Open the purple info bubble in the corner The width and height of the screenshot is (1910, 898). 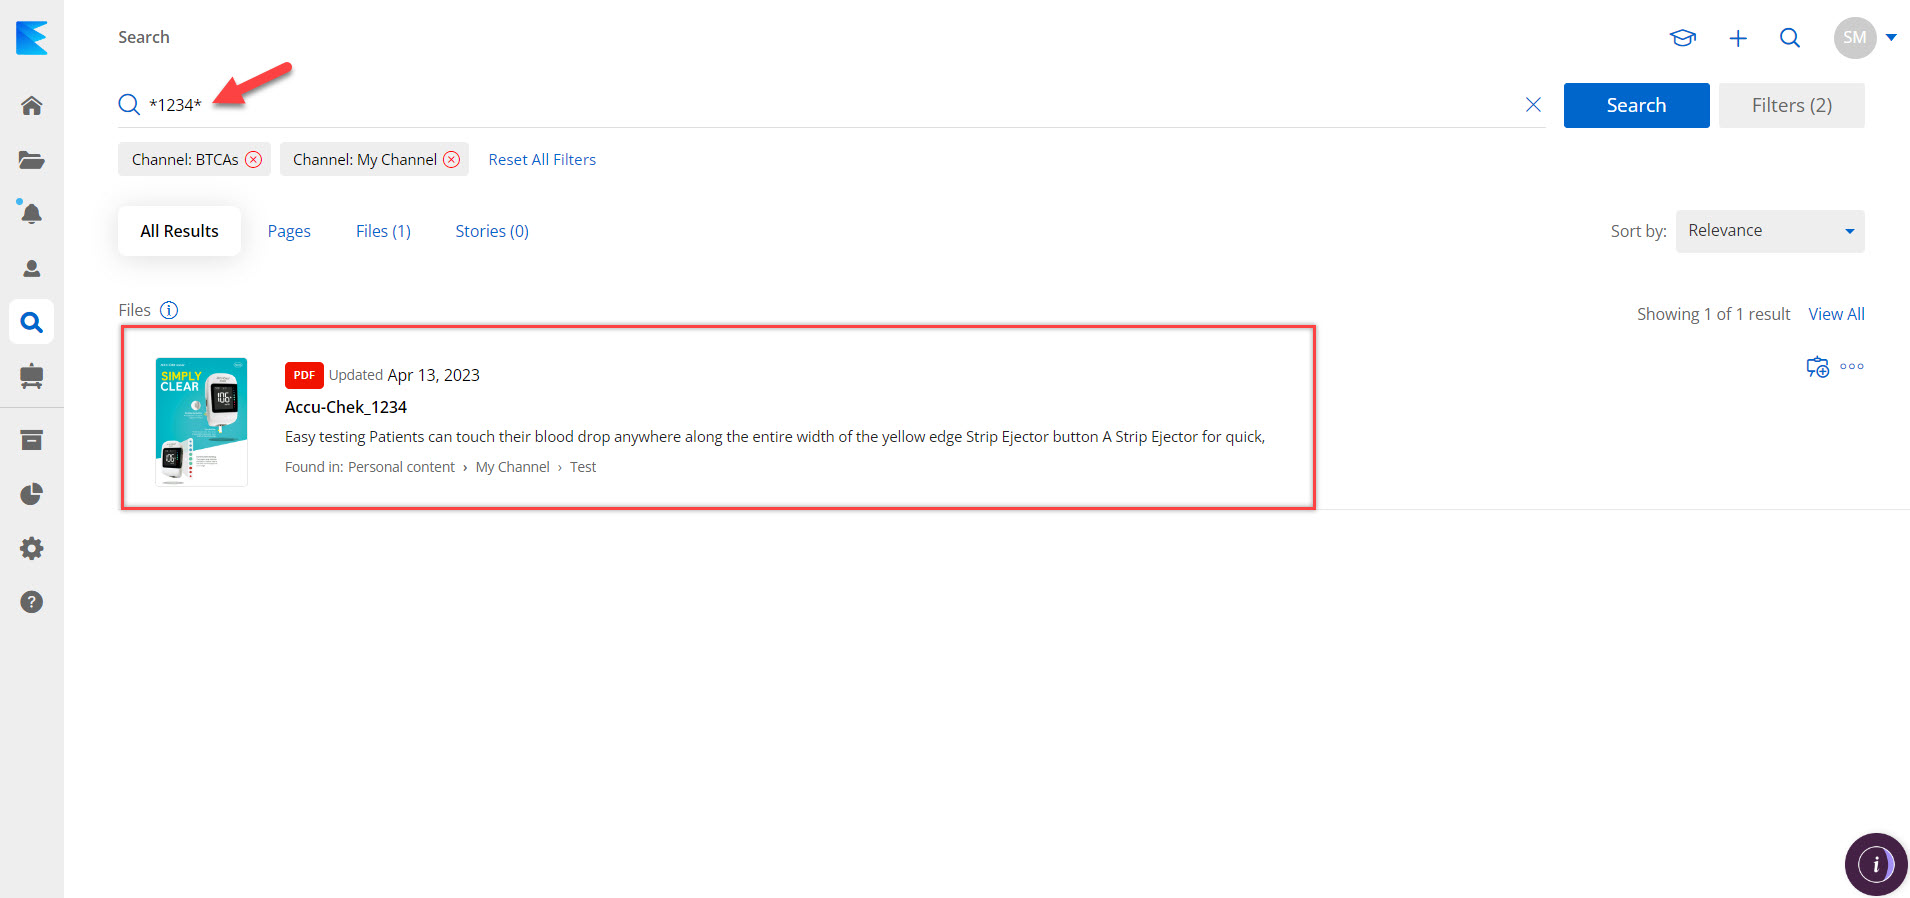[x=1876, y=864]
